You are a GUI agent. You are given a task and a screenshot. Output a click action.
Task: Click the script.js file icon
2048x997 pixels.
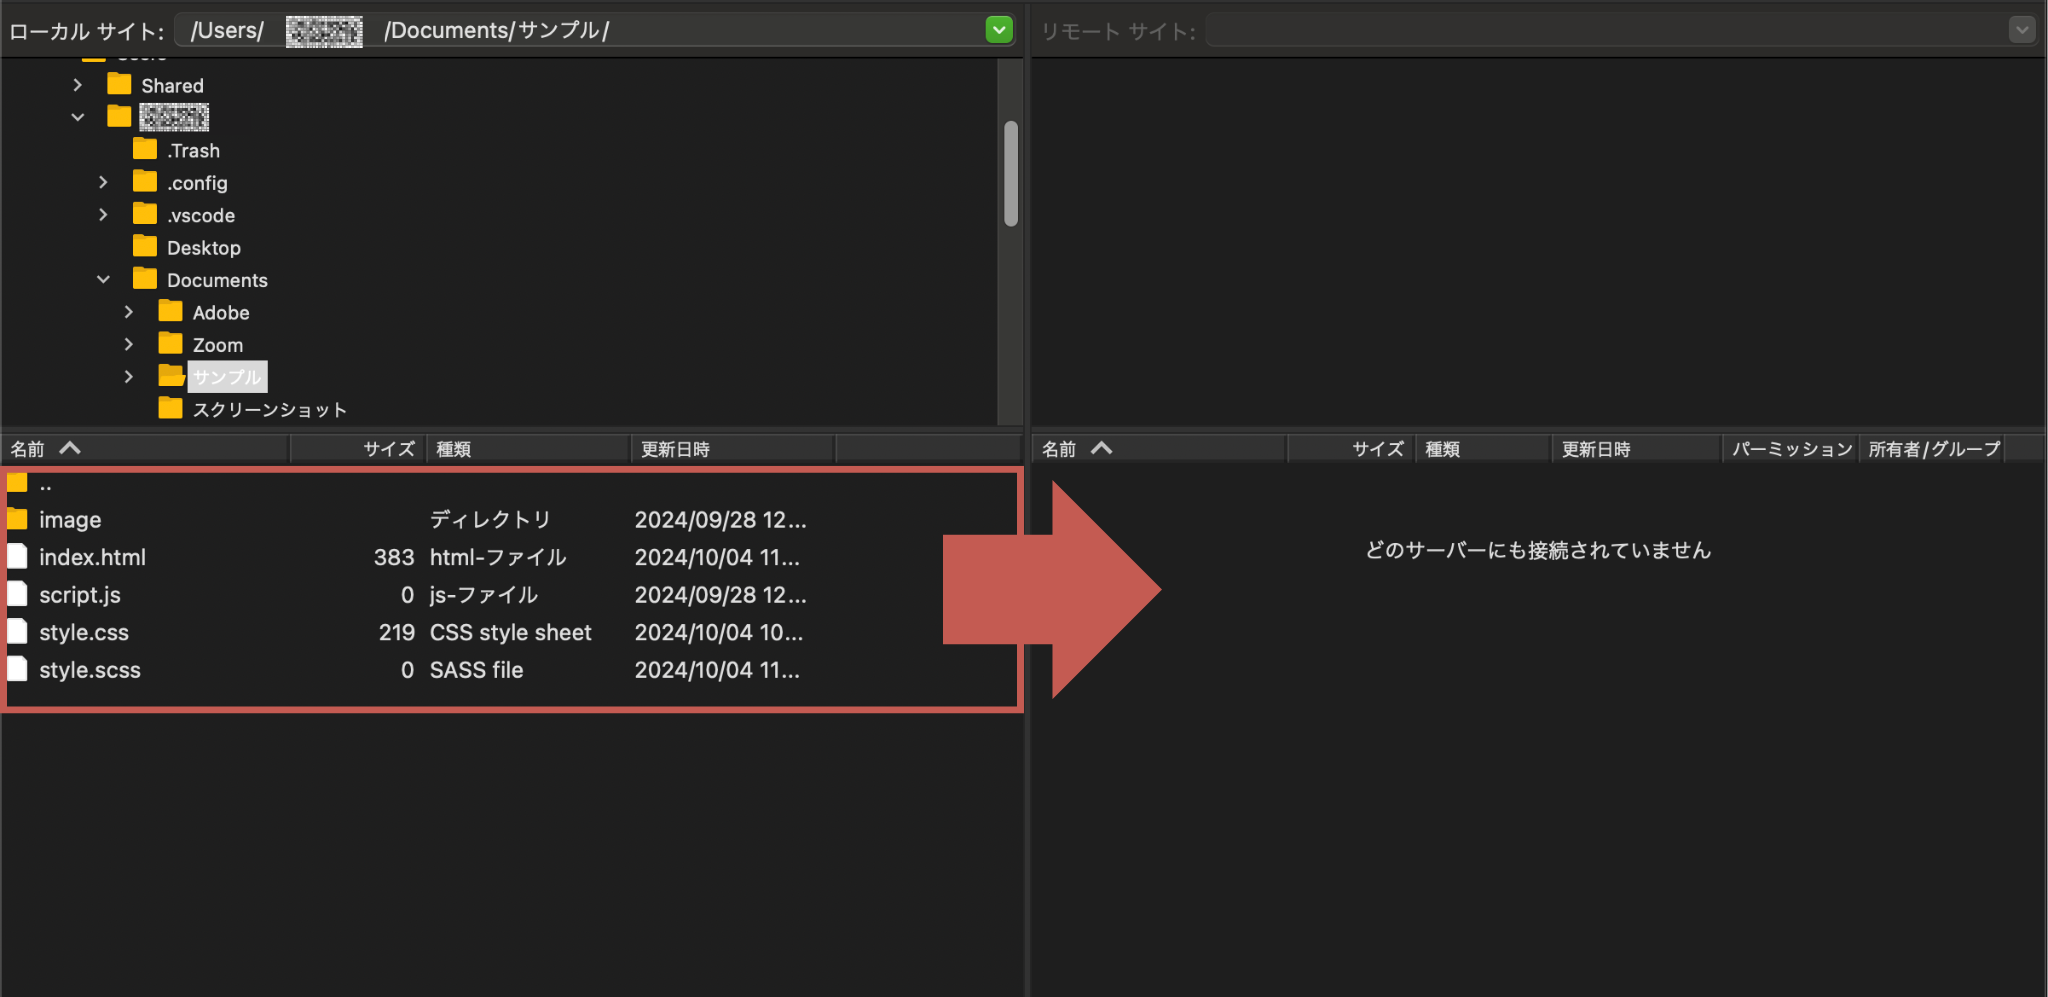[x=17, y=593]
